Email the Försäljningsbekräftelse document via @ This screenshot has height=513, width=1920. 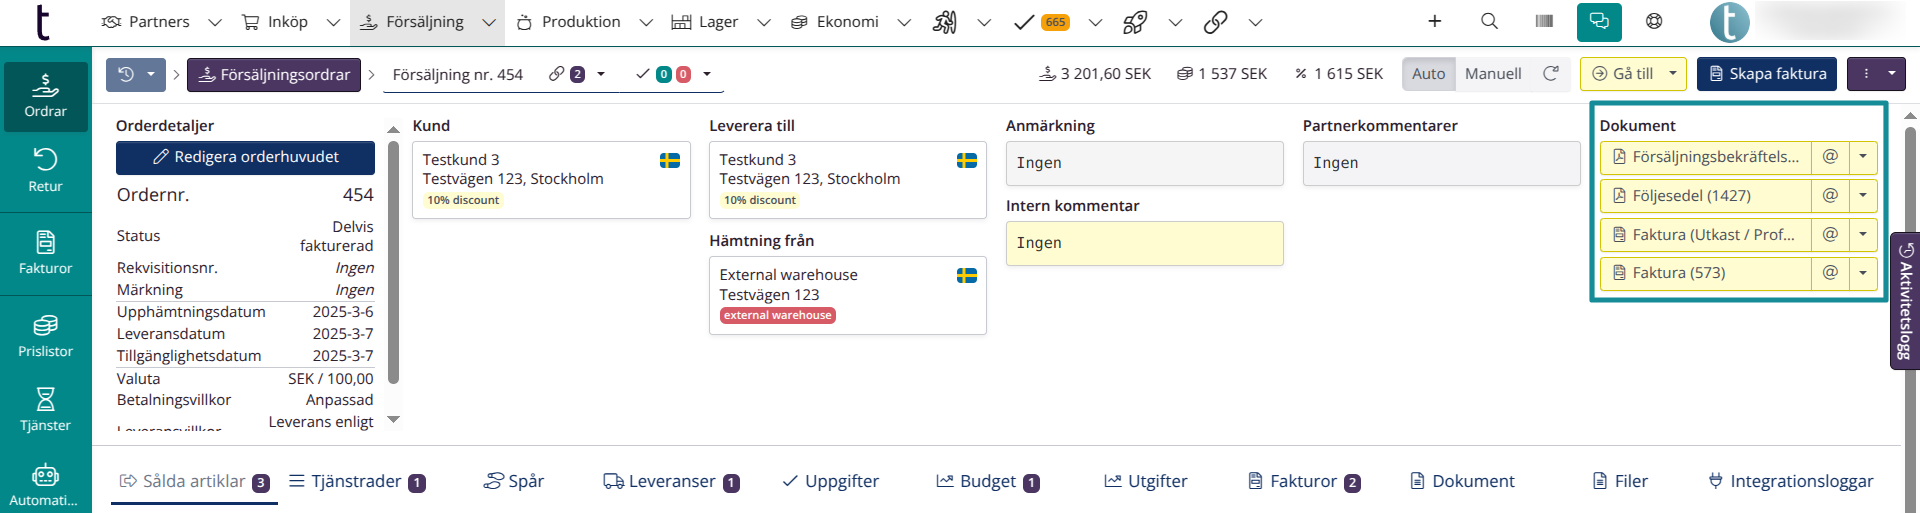point(1830,157)
